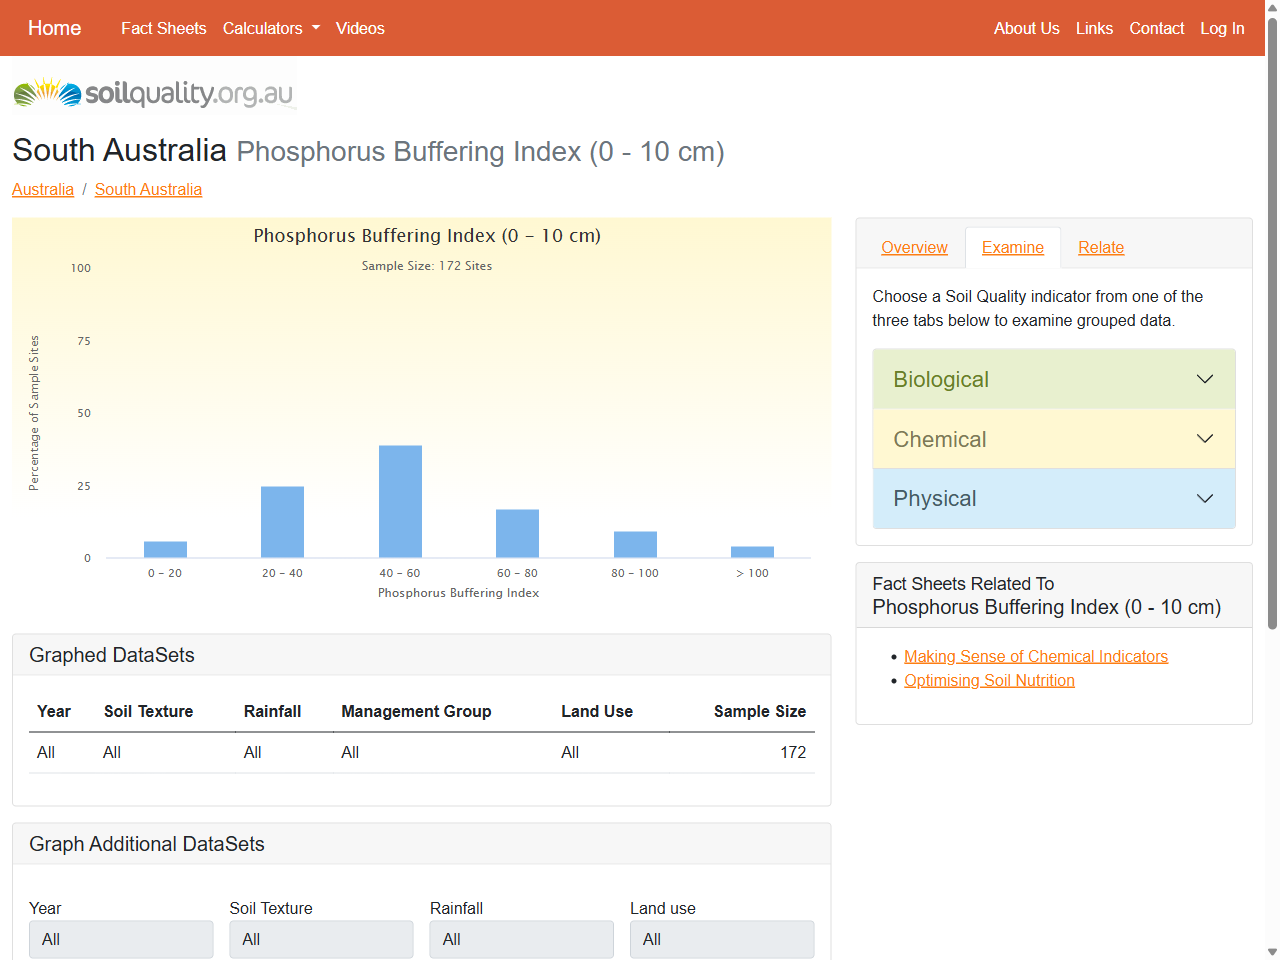Expand the Biological indicators chevron

pyautogui.click(x=1204, y=379)
